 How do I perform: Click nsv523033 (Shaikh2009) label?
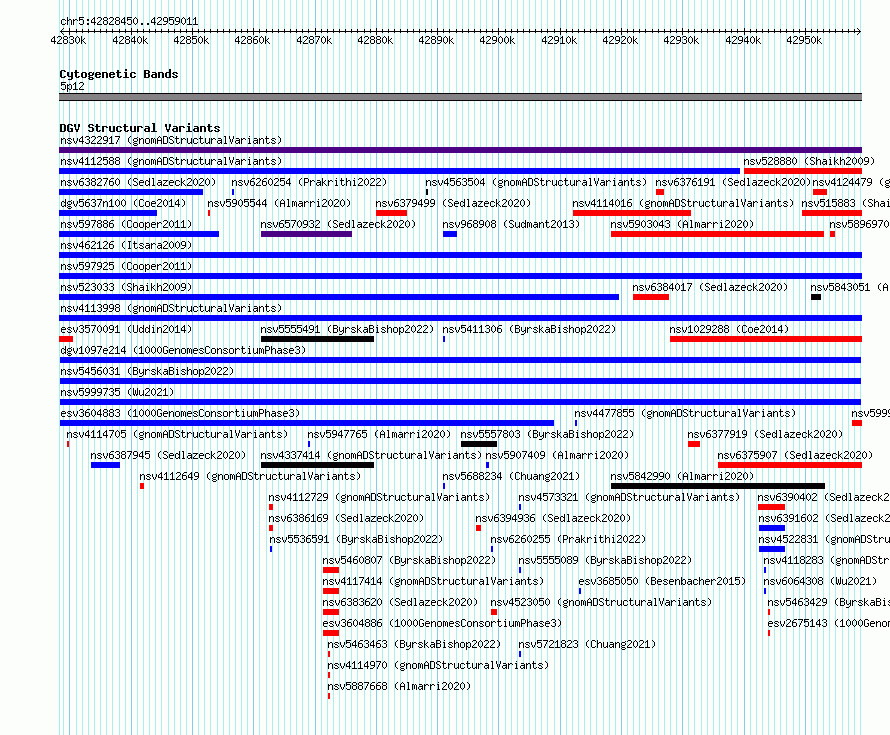(x=126, y=287)
